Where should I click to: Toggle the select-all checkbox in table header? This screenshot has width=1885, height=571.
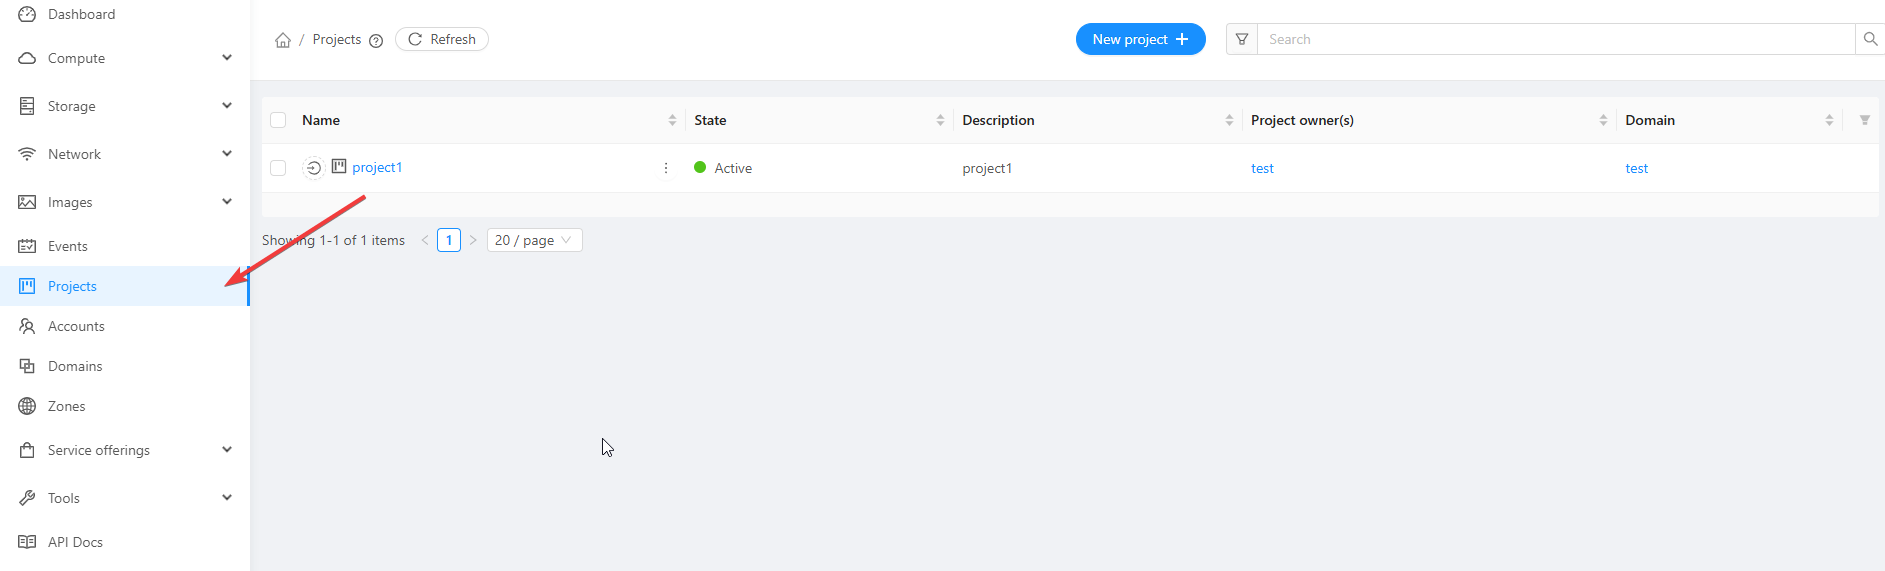pyautogui.click(x=278, y=120)
